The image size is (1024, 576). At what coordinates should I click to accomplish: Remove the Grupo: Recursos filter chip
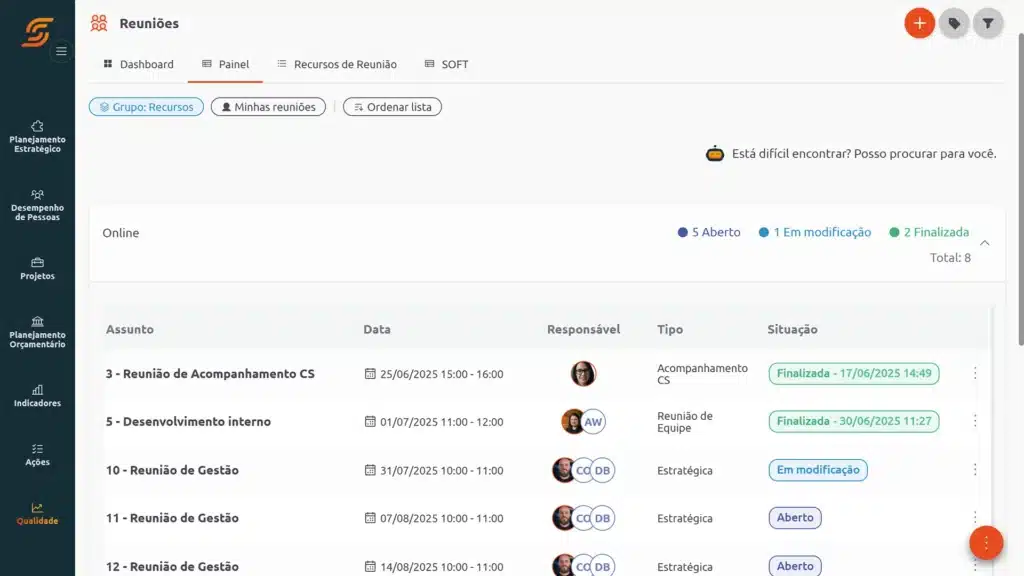point(146,106)
